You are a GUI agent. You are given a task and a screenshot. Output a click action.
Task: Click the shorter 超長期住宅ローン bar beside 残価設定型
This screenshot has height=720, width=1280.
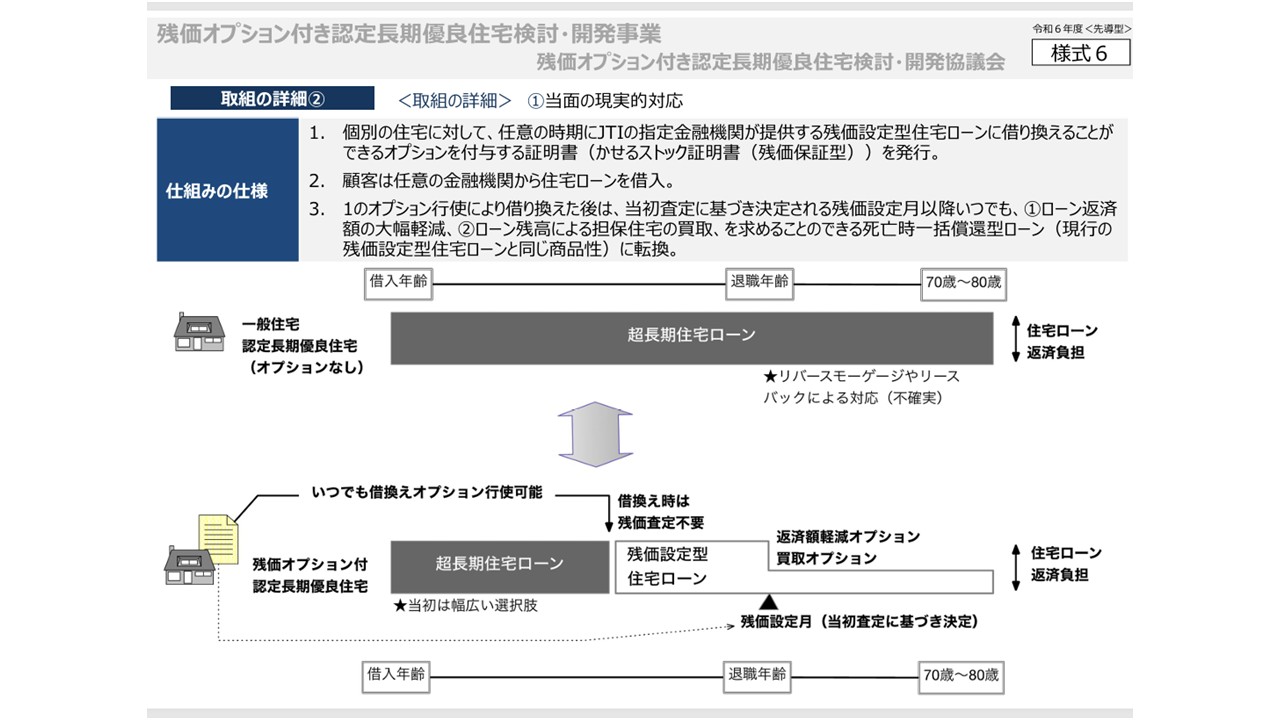499,564
